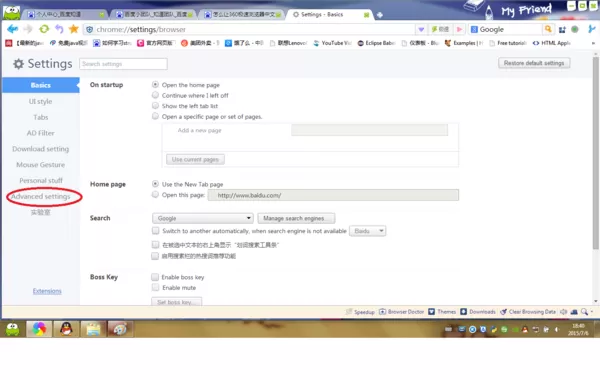Open the HTML Apps bookmark
The width and height of the screenshot is (600, 380).
click(x=551, y=43)
